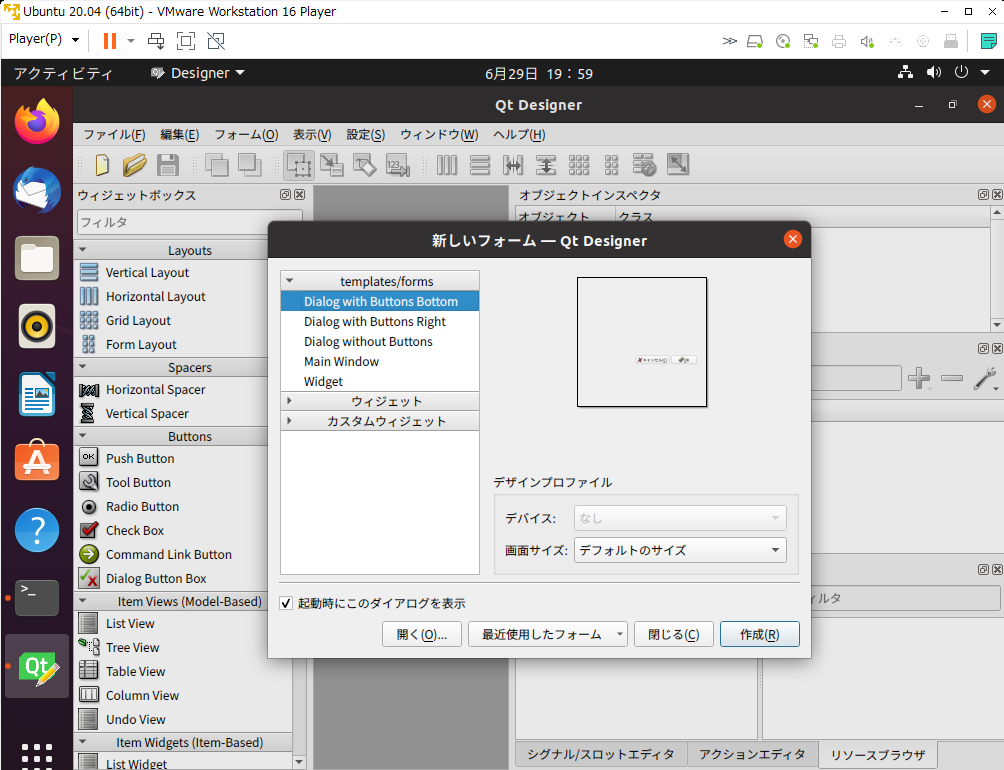The image size is (1004, 770).
Task: Select the Edit Buddies mode icon
Action: 365,165
